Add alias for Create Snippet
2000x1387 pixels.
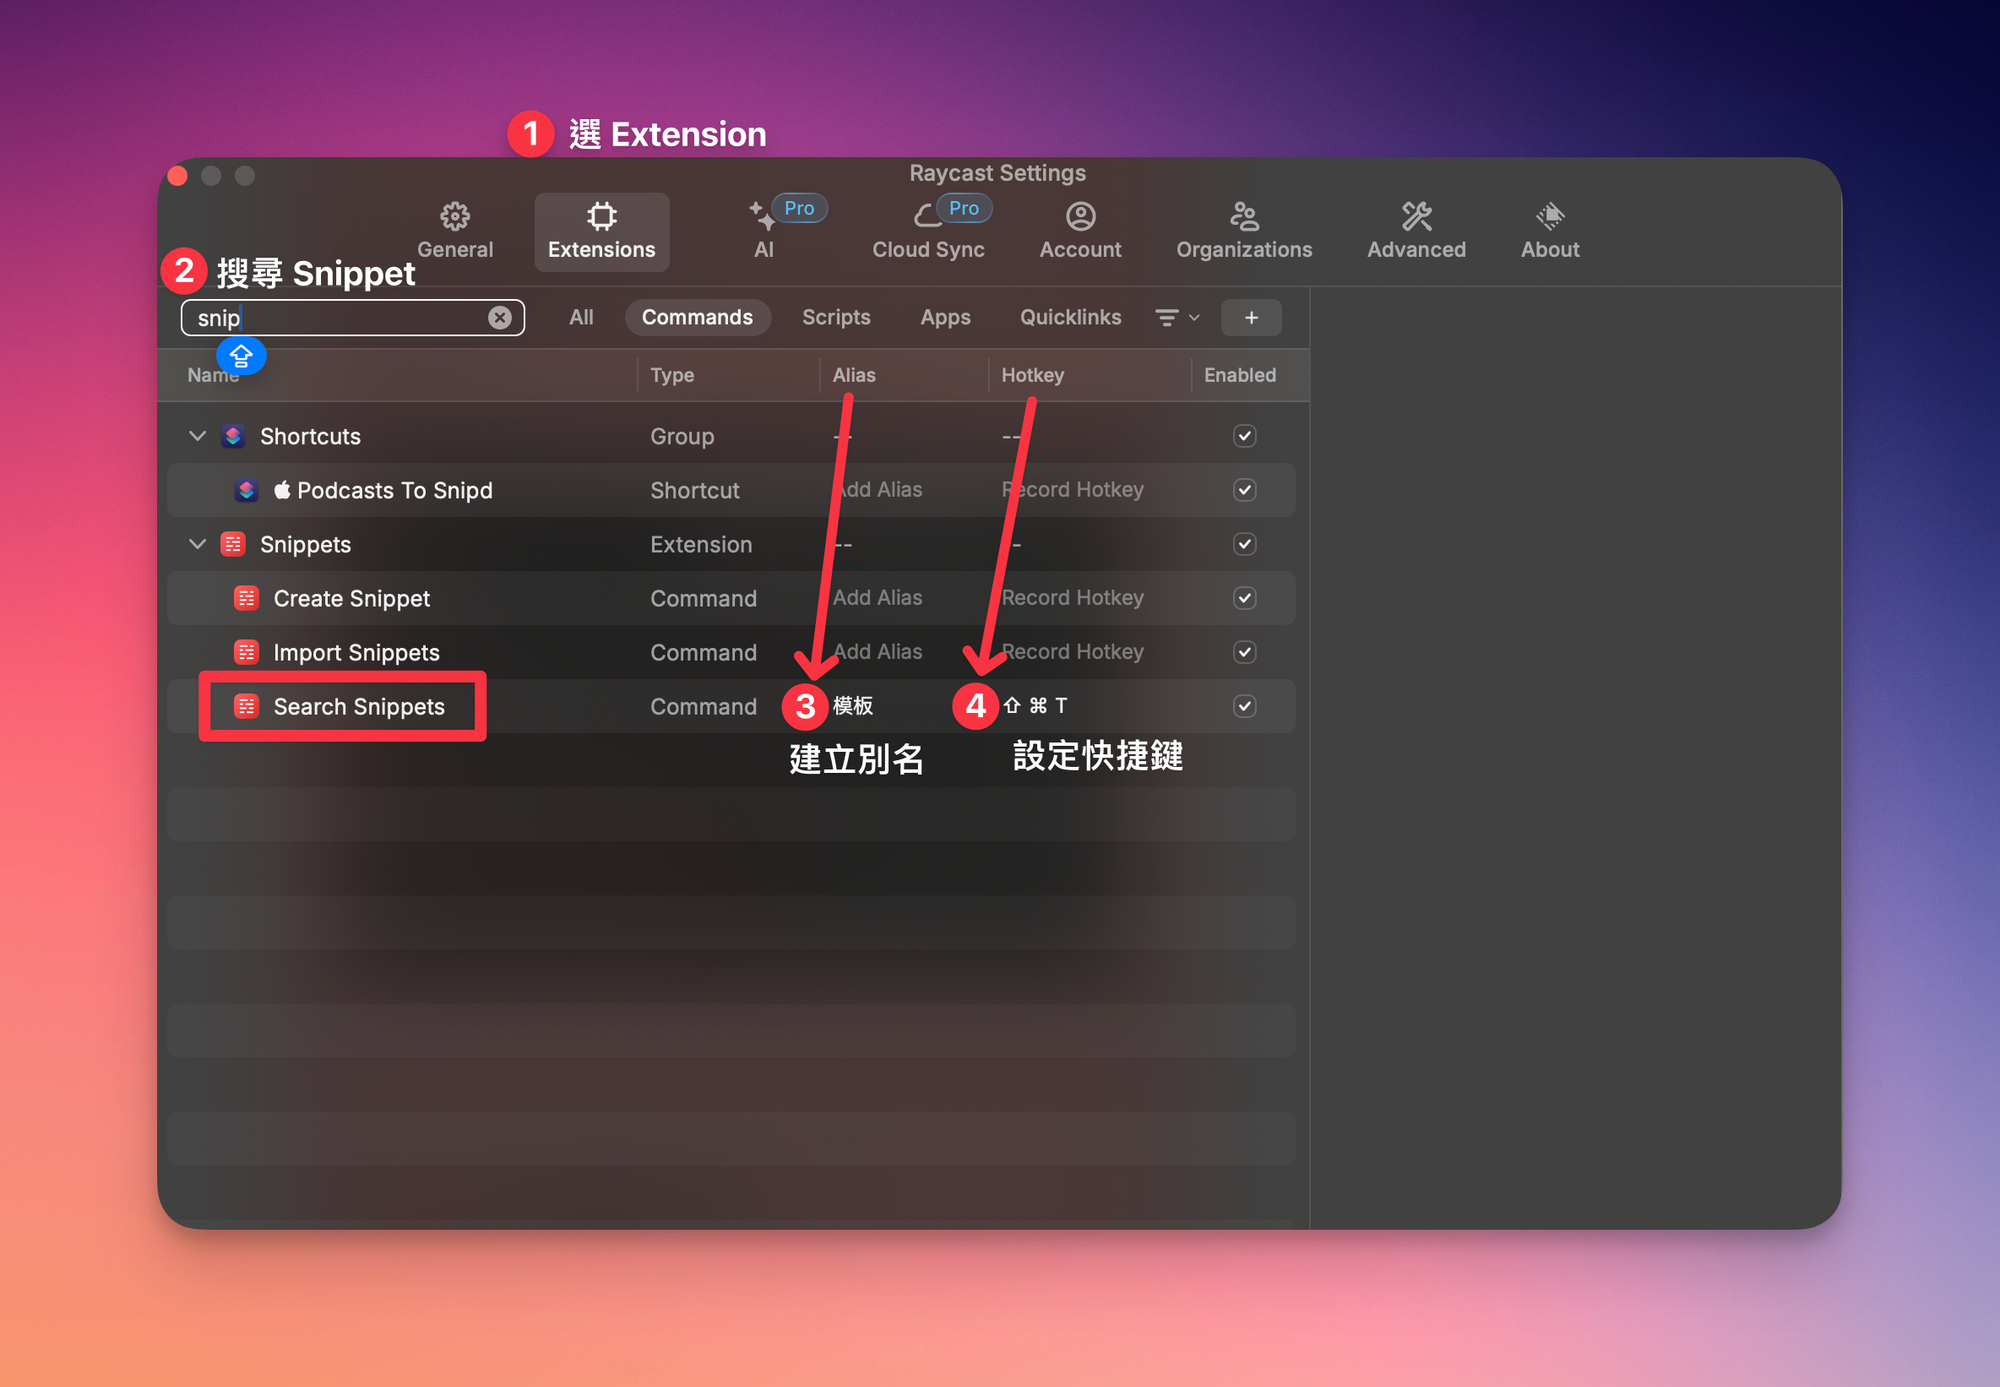coord(877,598)
